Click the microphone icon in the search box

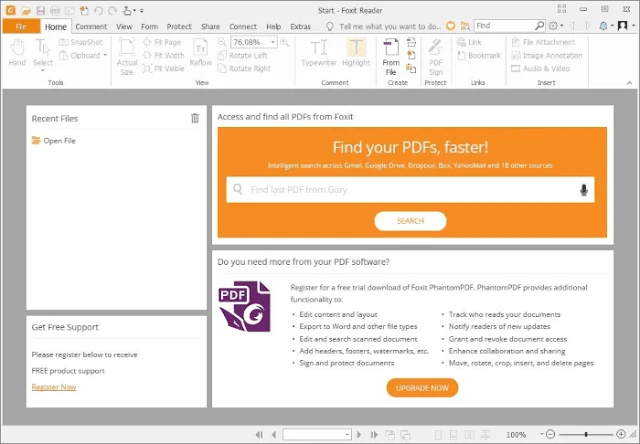click(584, 190)
